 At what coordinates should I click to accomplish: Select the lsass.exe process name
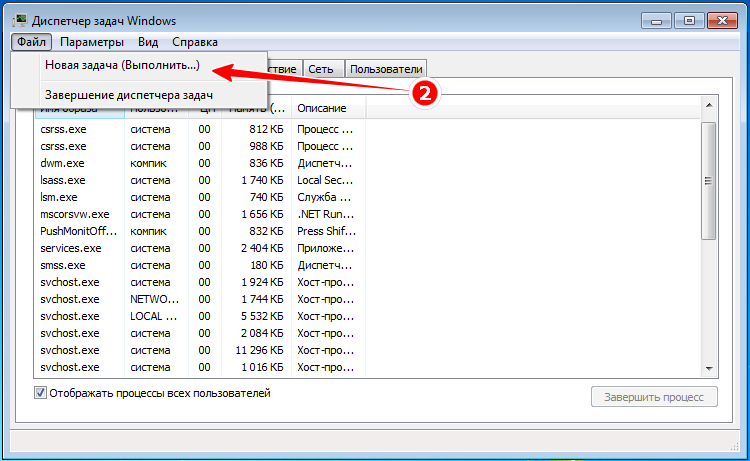[x=63, y=180]
